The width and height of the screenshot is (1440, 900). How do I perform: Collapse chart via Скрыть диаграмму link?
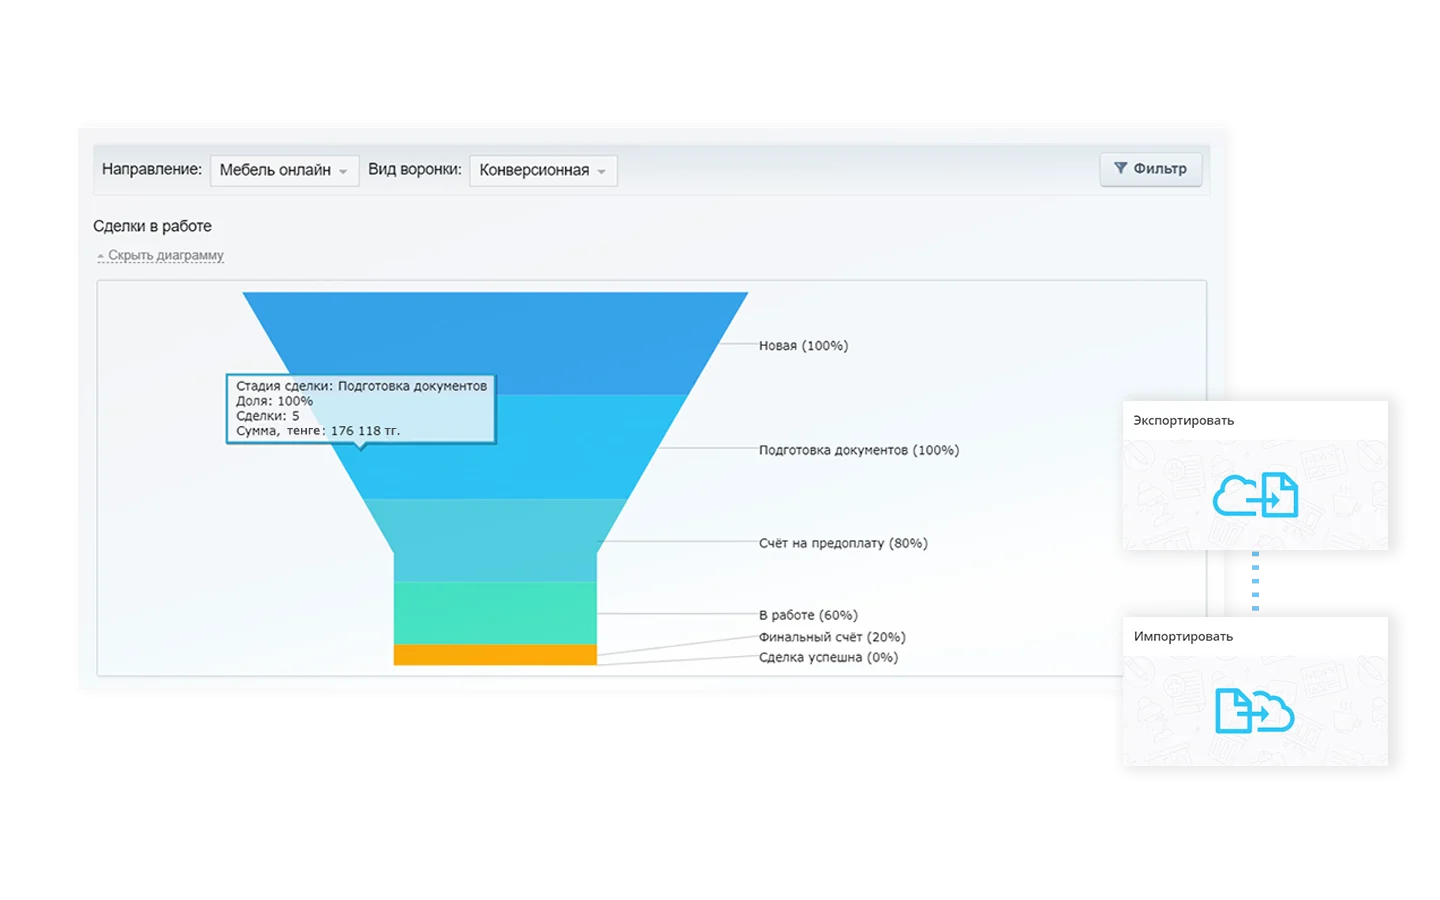coord(165,256)
